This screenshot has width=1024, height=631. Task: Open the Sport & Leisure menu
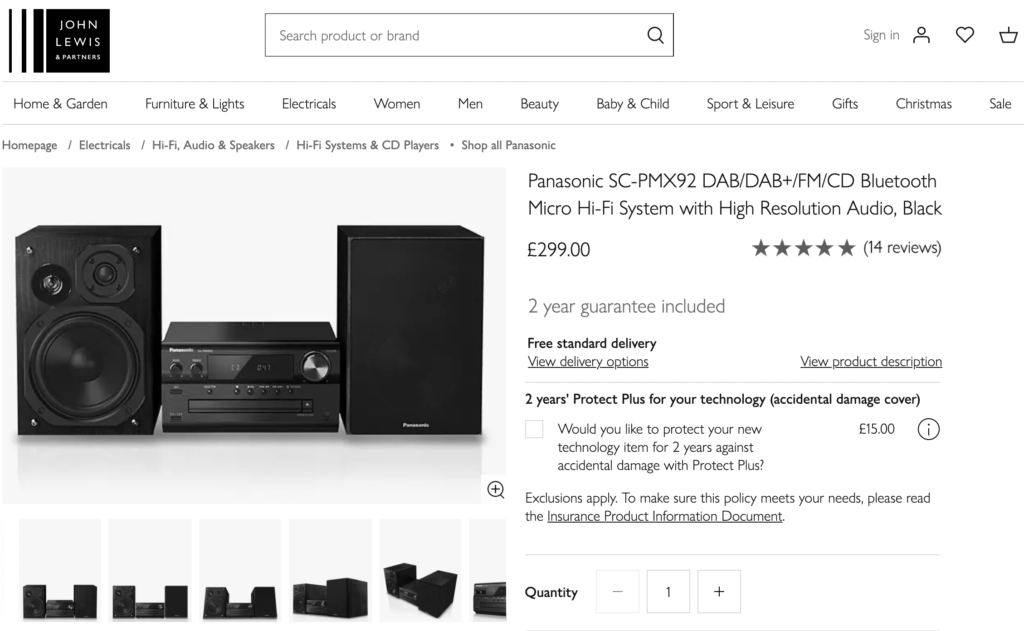tap(750, 104)
